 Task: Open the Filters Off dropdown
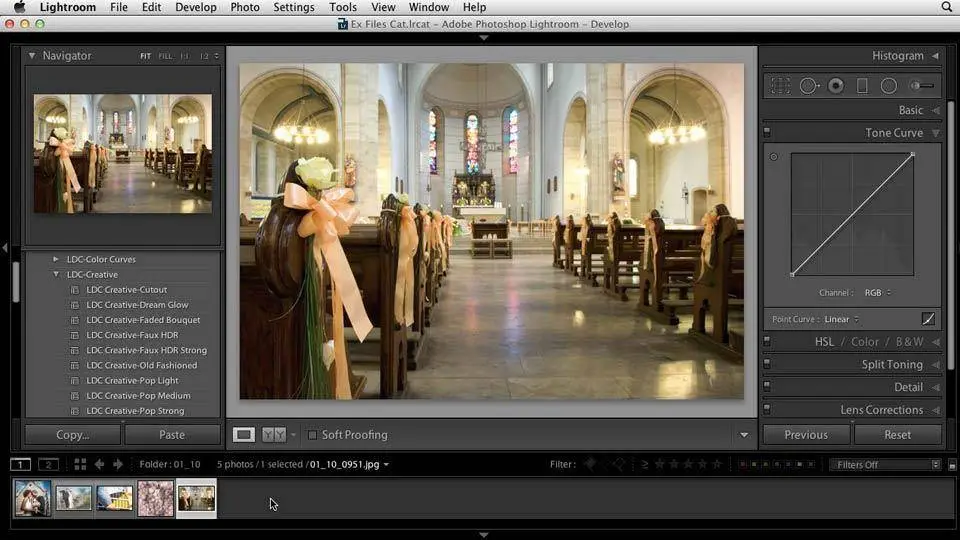pos(885,464)
